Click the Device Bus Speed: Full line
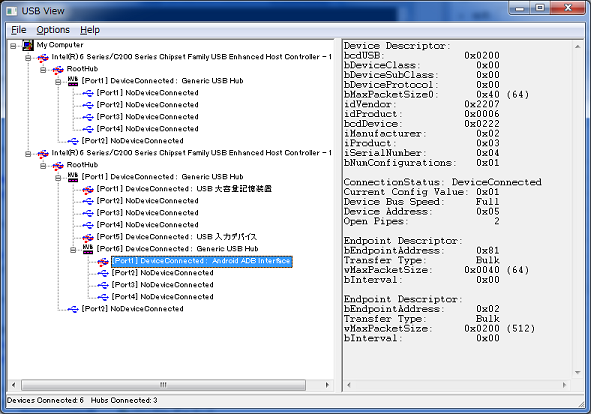The width and height of the screenshot is (591, 414). click(x=421, y=202)
